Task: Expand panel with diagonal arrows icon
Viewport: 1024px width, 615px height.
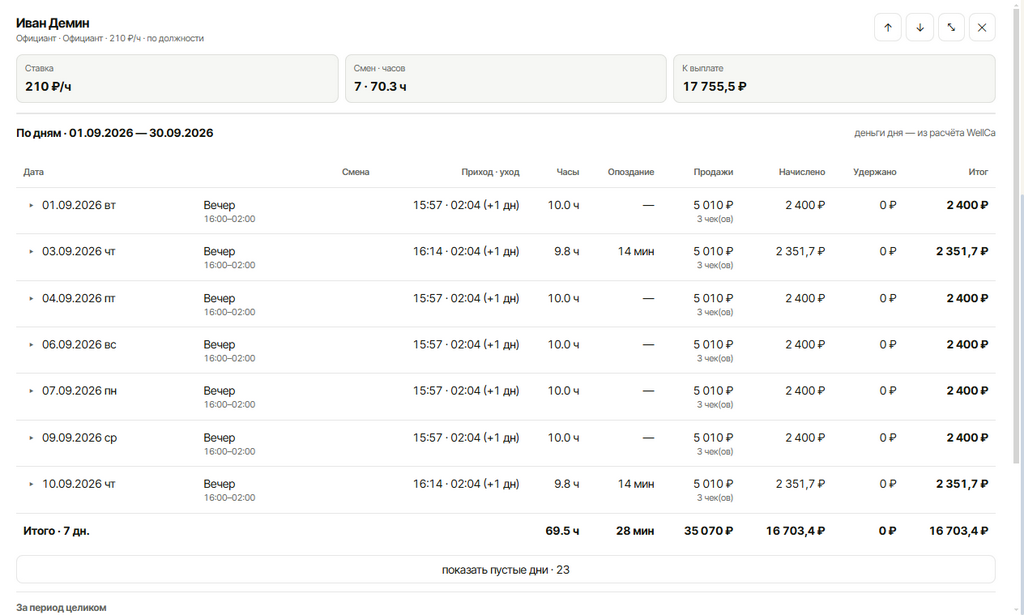Action: (x=951, y=27)
